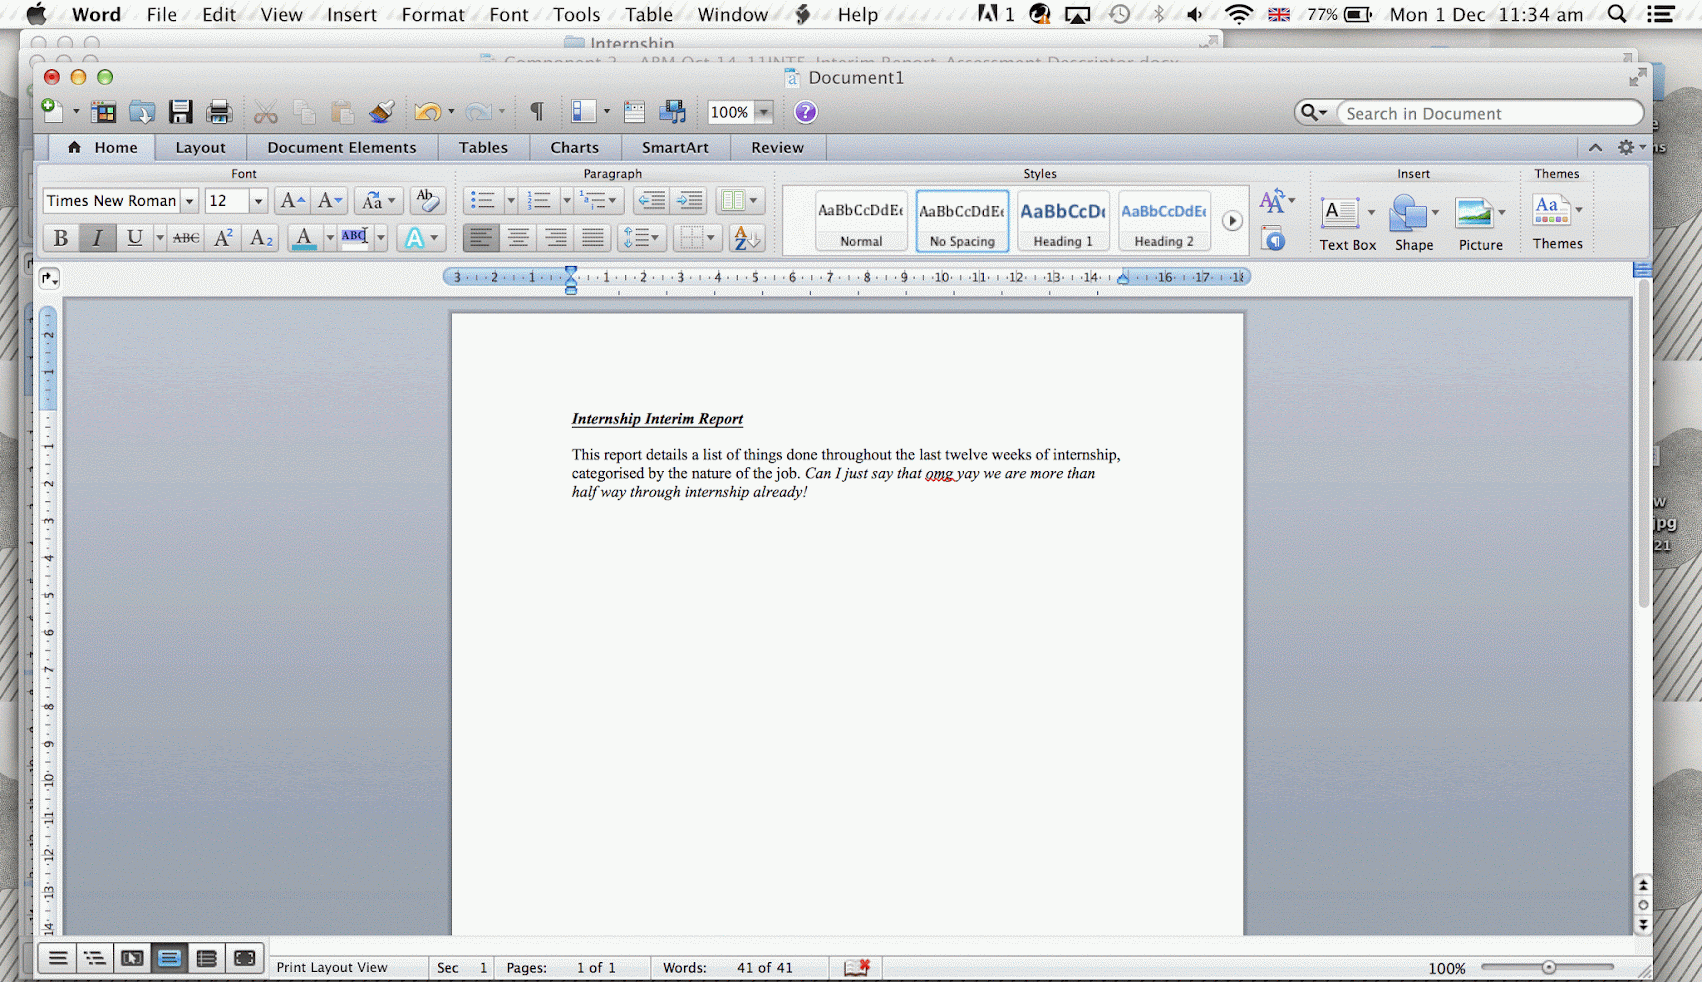Click the Format Painter brush icon
Viewport: 1702px width, 982px height.
(381, 112)
